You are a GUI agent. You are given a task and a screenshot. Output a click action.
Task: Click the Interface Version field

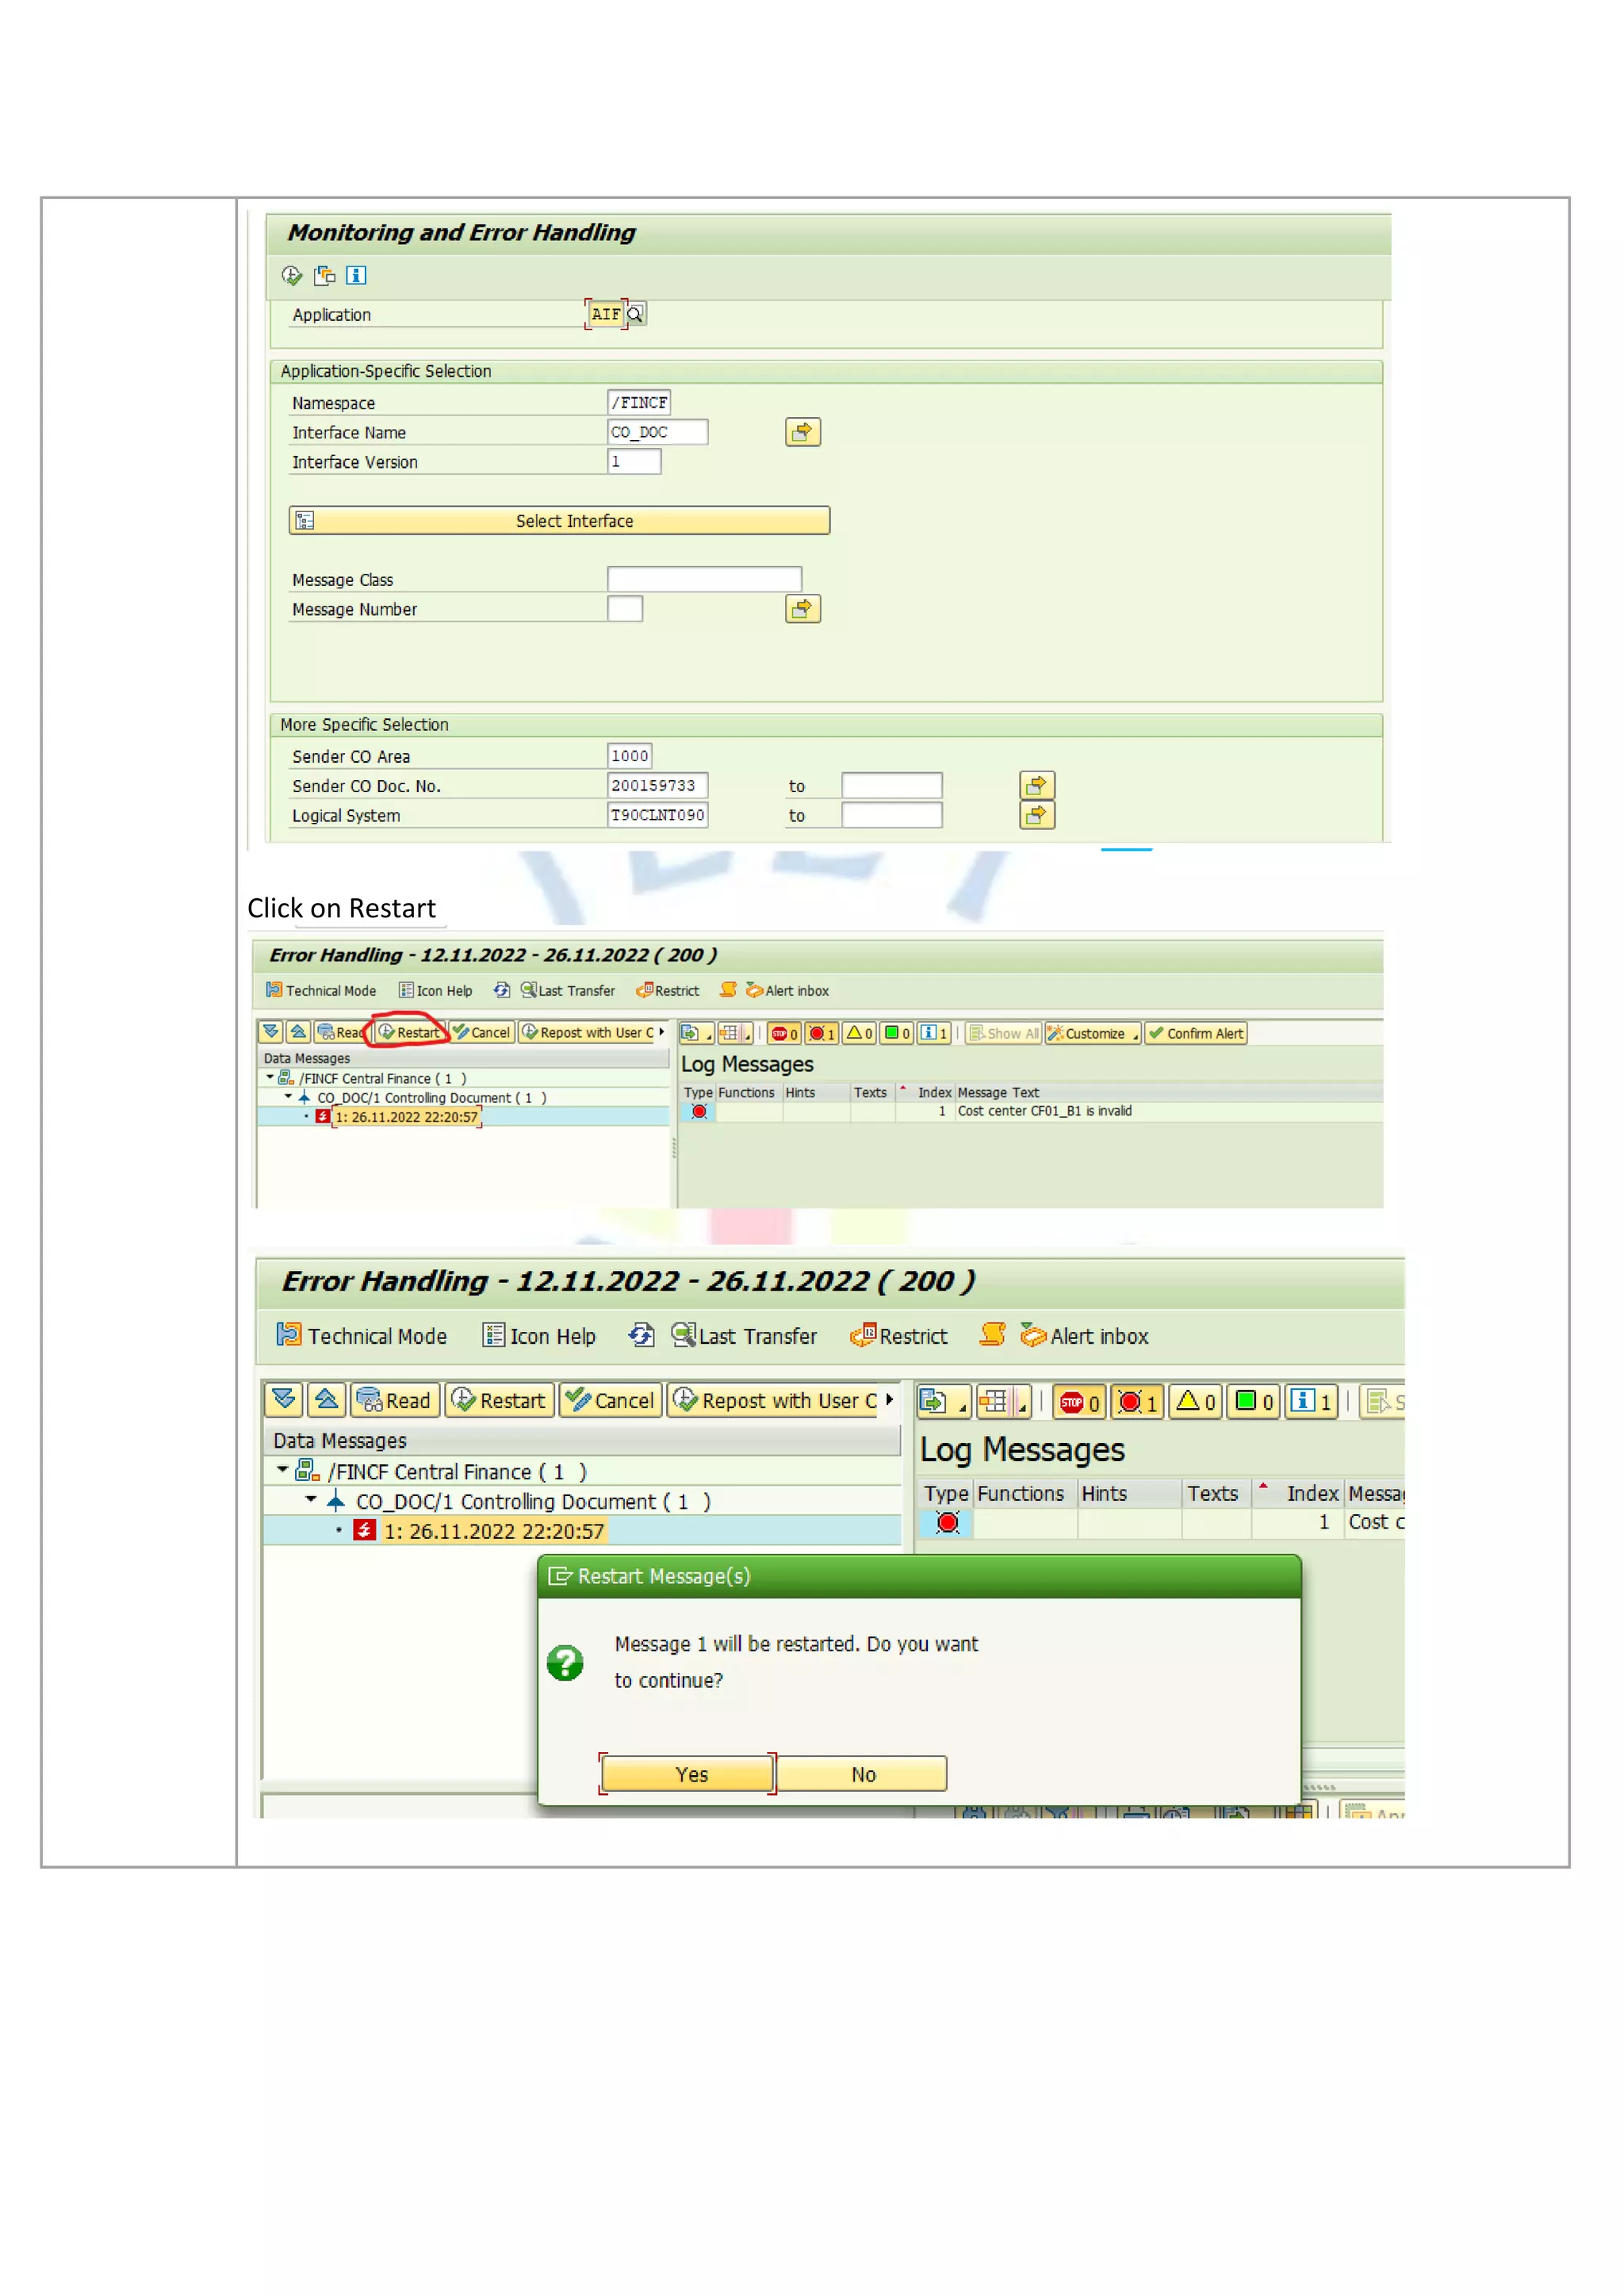(x=634, y=461)
